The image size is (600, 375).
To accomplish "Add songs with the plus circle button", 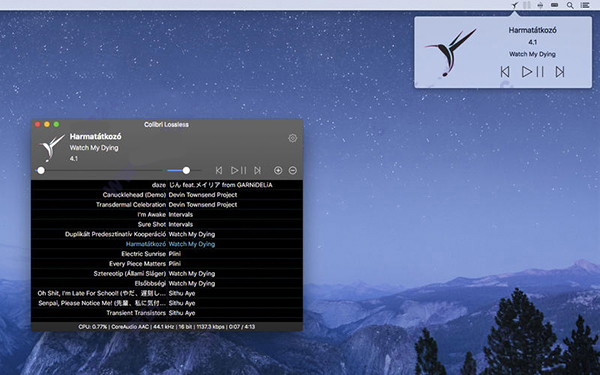I will (278, 170).
